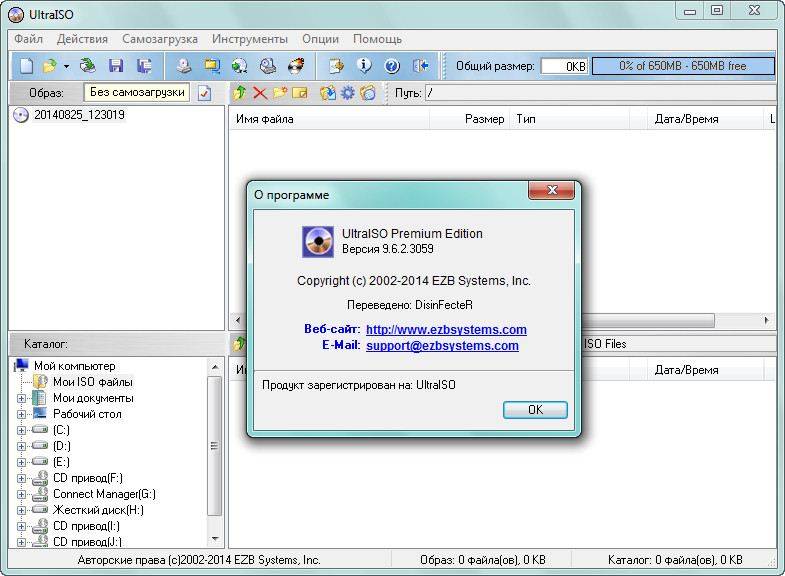The height and width of the screenshot is (576, 785).
Task: Select the 20140825_123019 image root node
Action: pyautogui.click(x=79, y=115)
